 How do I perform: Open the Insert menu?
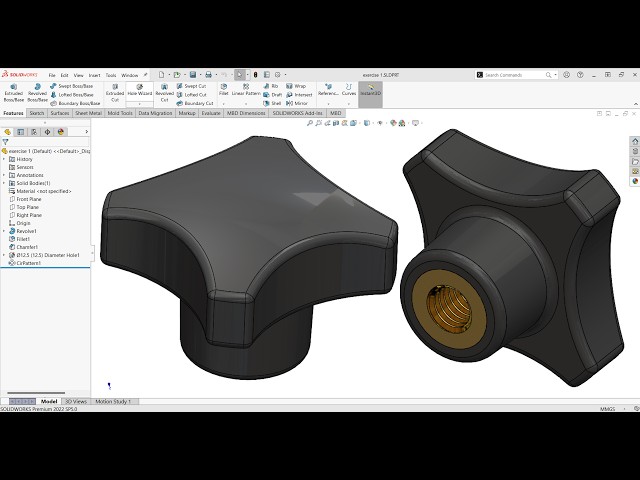94,75
